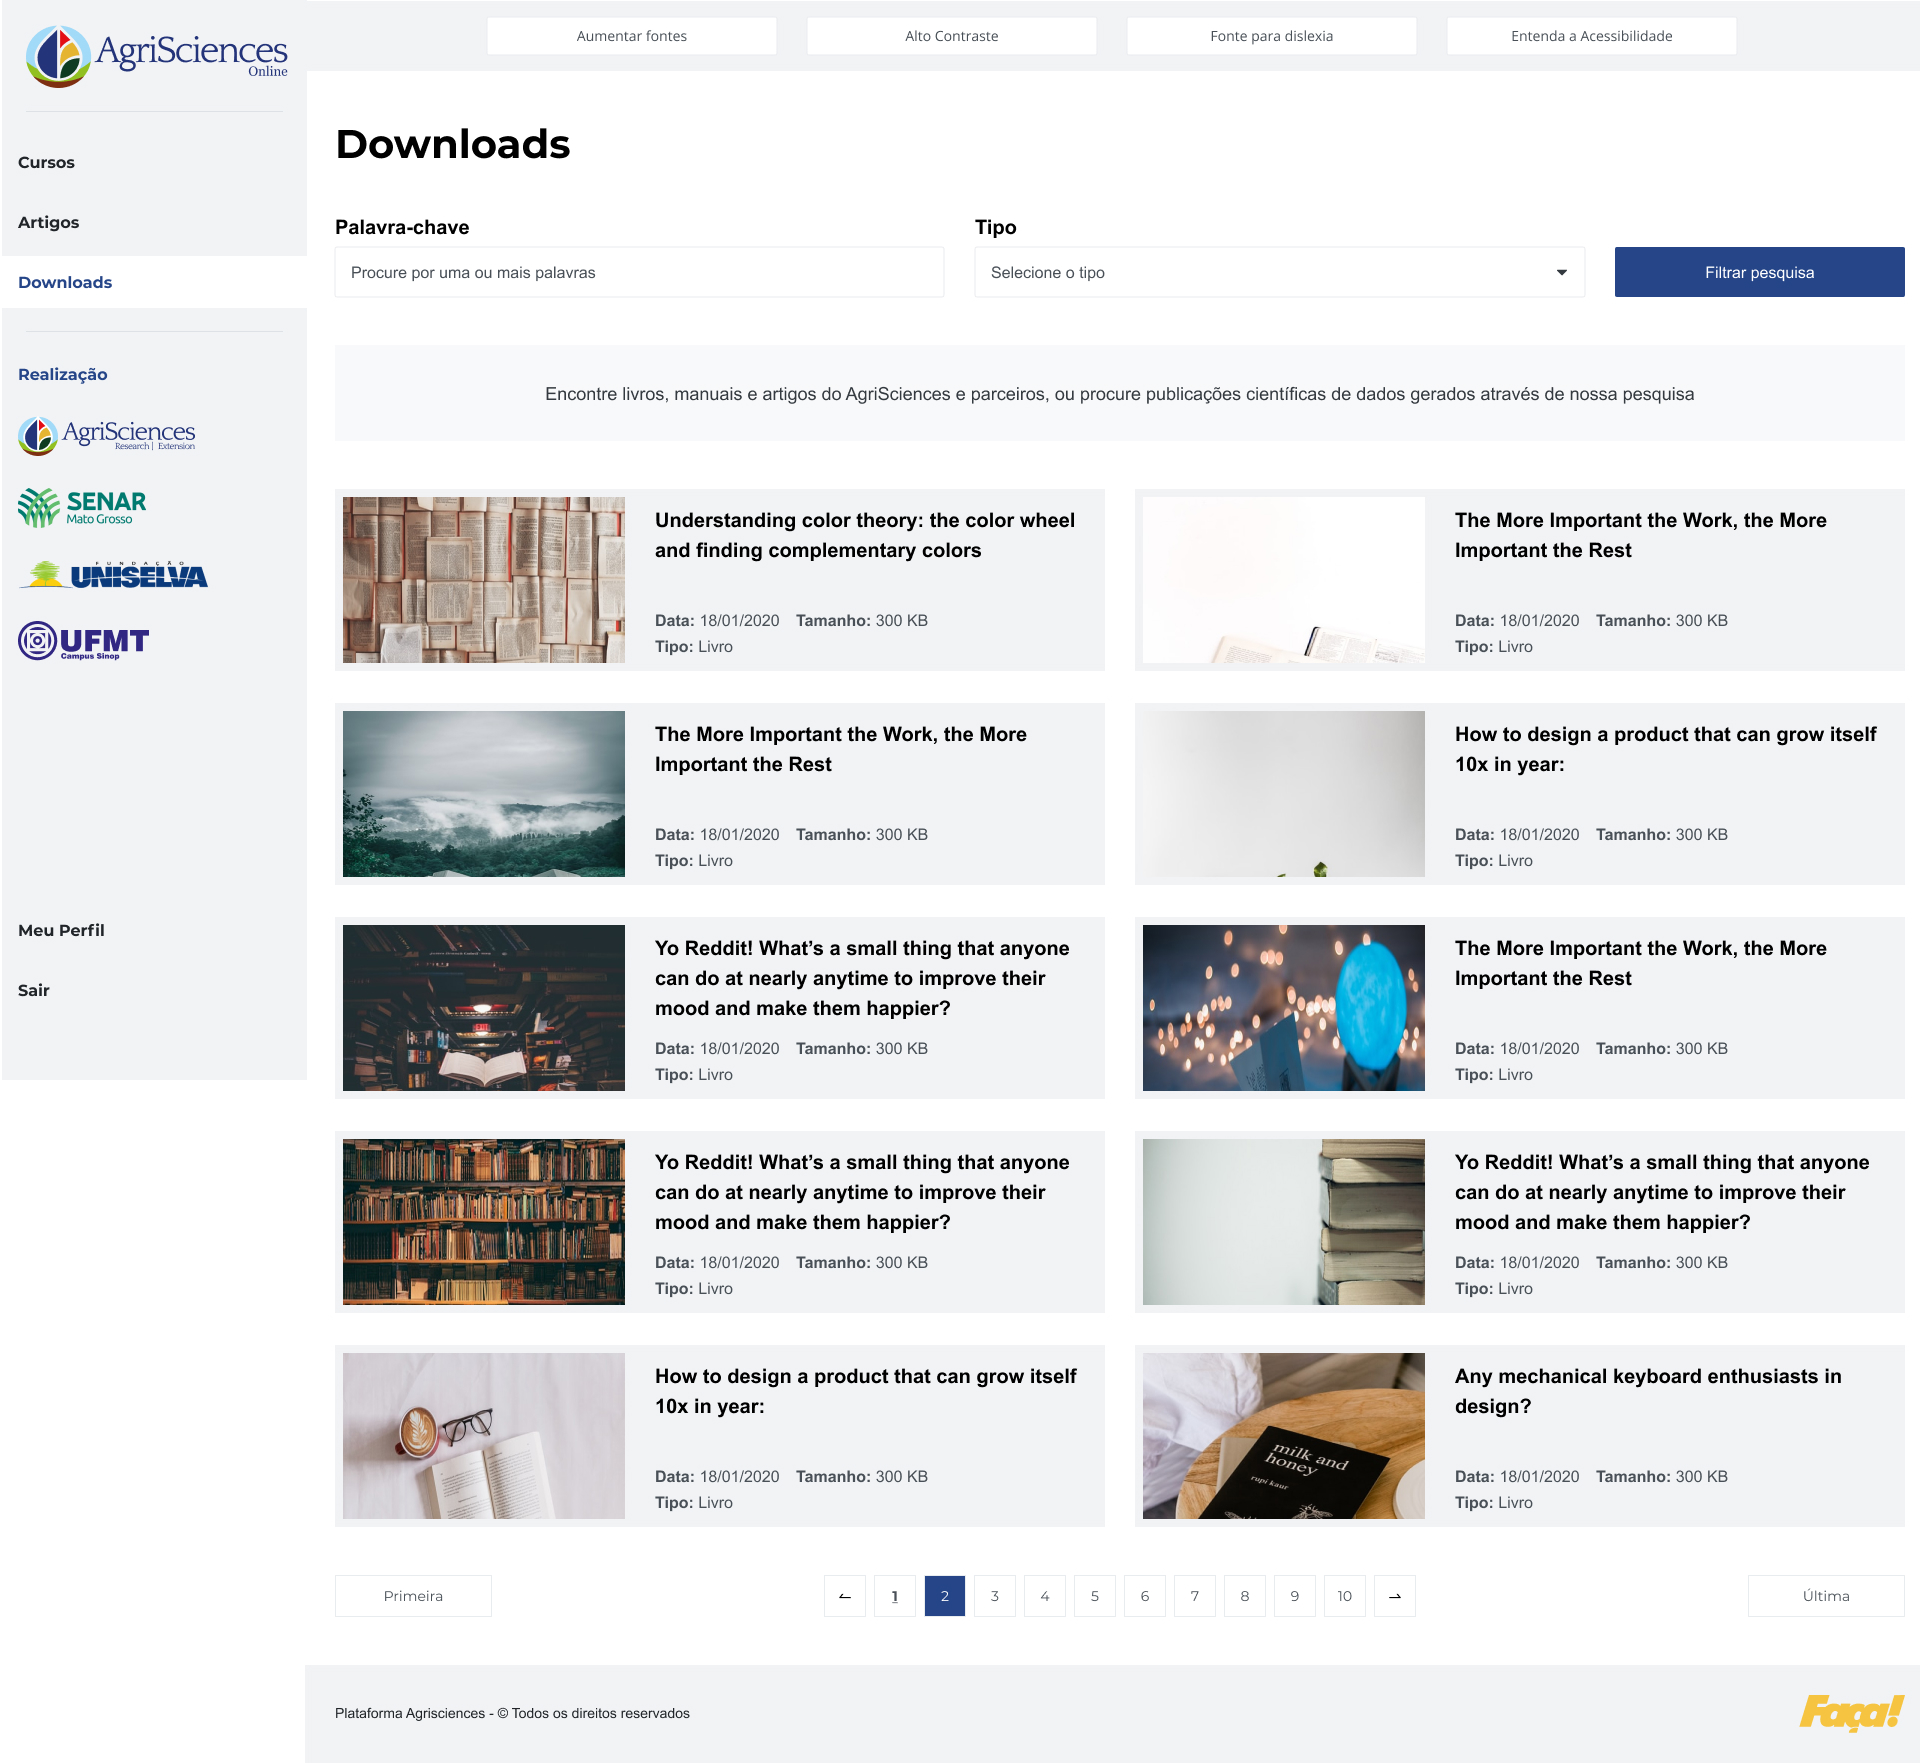The image size is (1920, 1763).
Task: Open the milk and honey book thumbnail
Action: 1283,1435
